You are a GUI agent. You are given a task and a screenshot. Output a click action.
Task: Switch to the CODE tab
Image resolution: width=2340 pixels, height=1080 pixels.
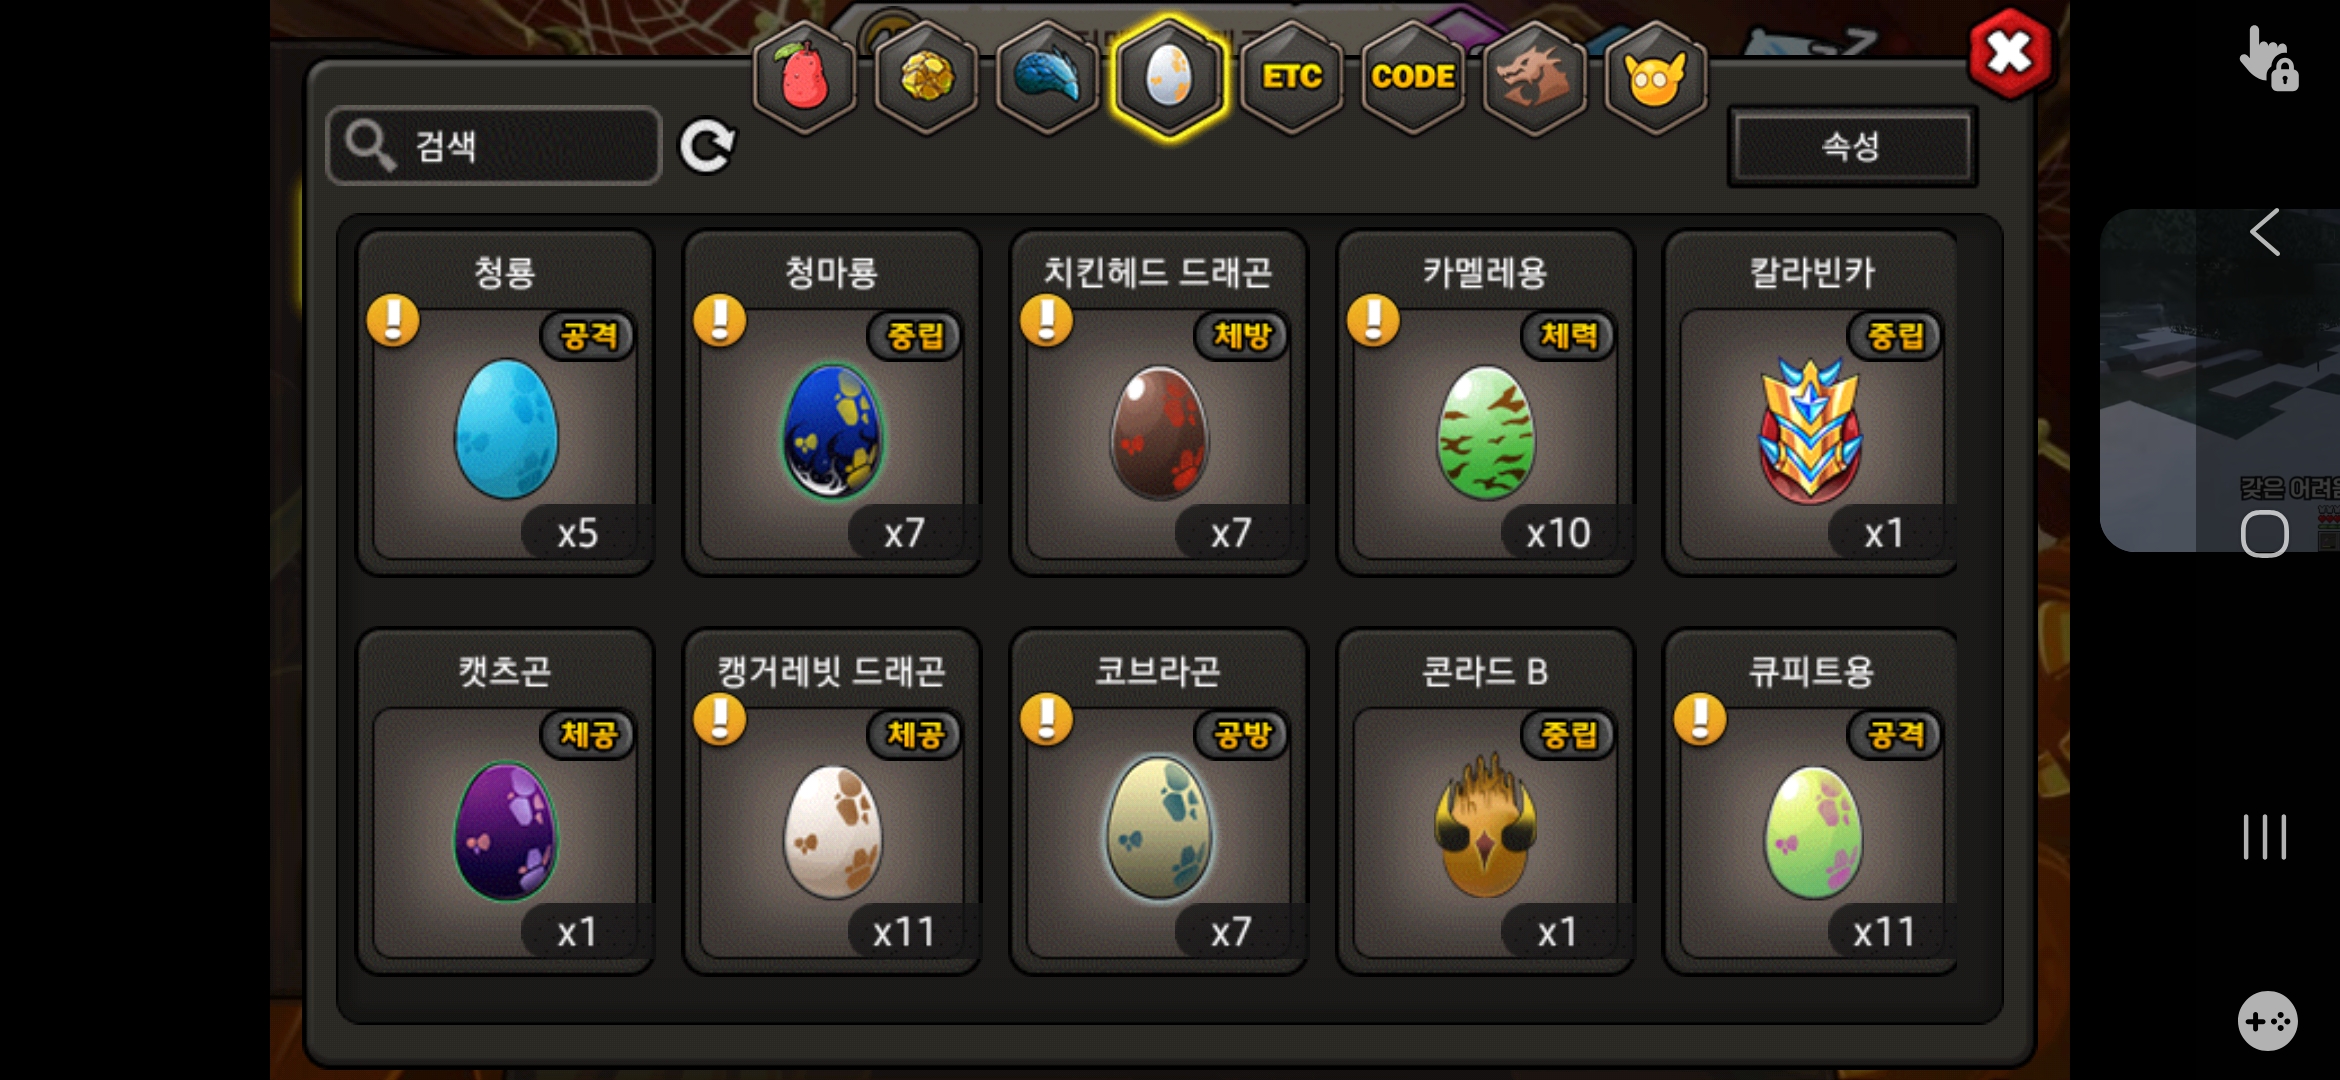click(x=1413, y=77)
